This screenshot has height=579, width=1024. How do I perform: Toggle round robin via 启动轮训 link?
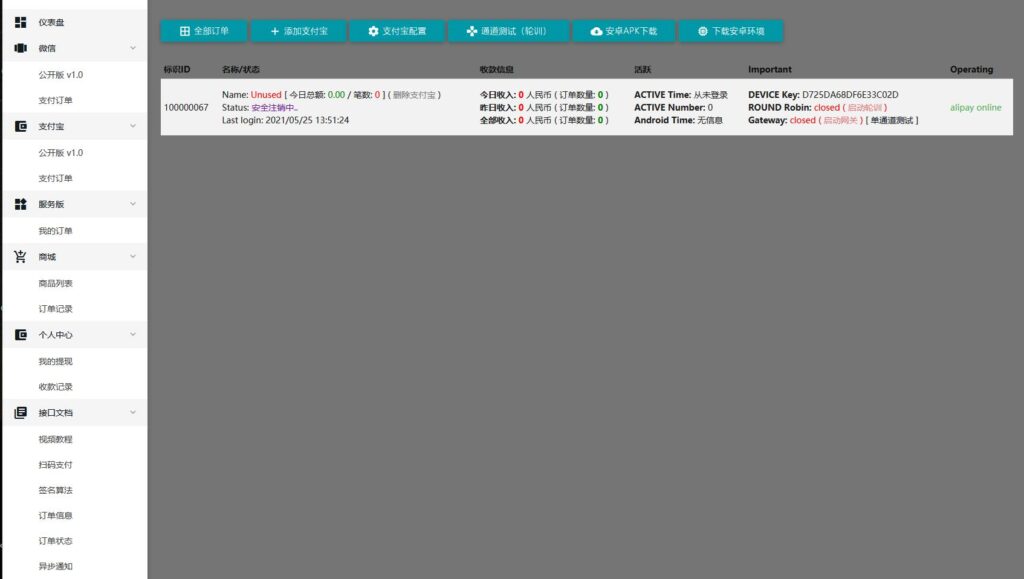click(x=866, y=107)
